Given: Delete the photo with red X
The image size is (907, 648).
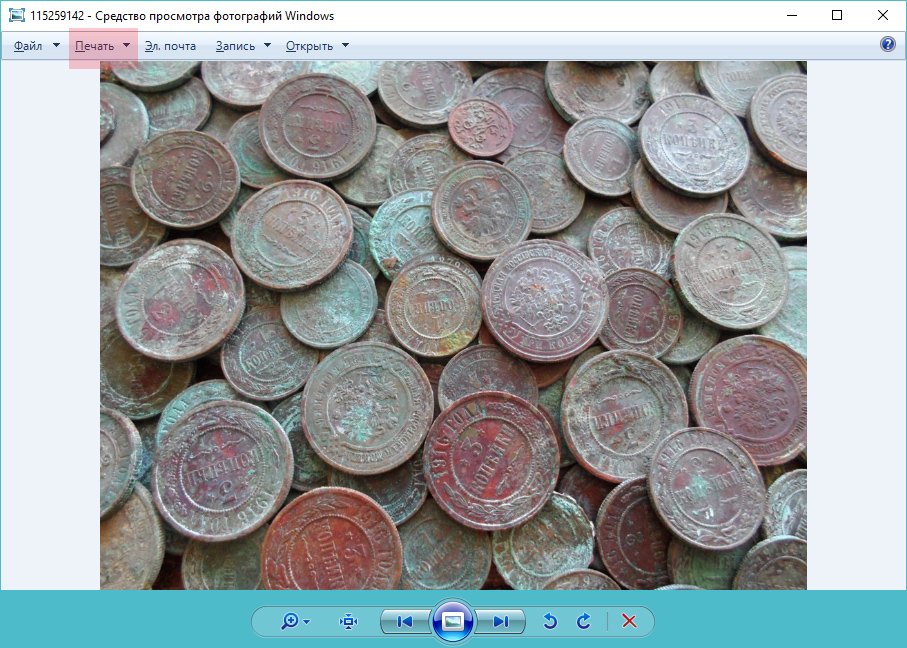Looking at the screenshot, I should [x=629, y=622].
